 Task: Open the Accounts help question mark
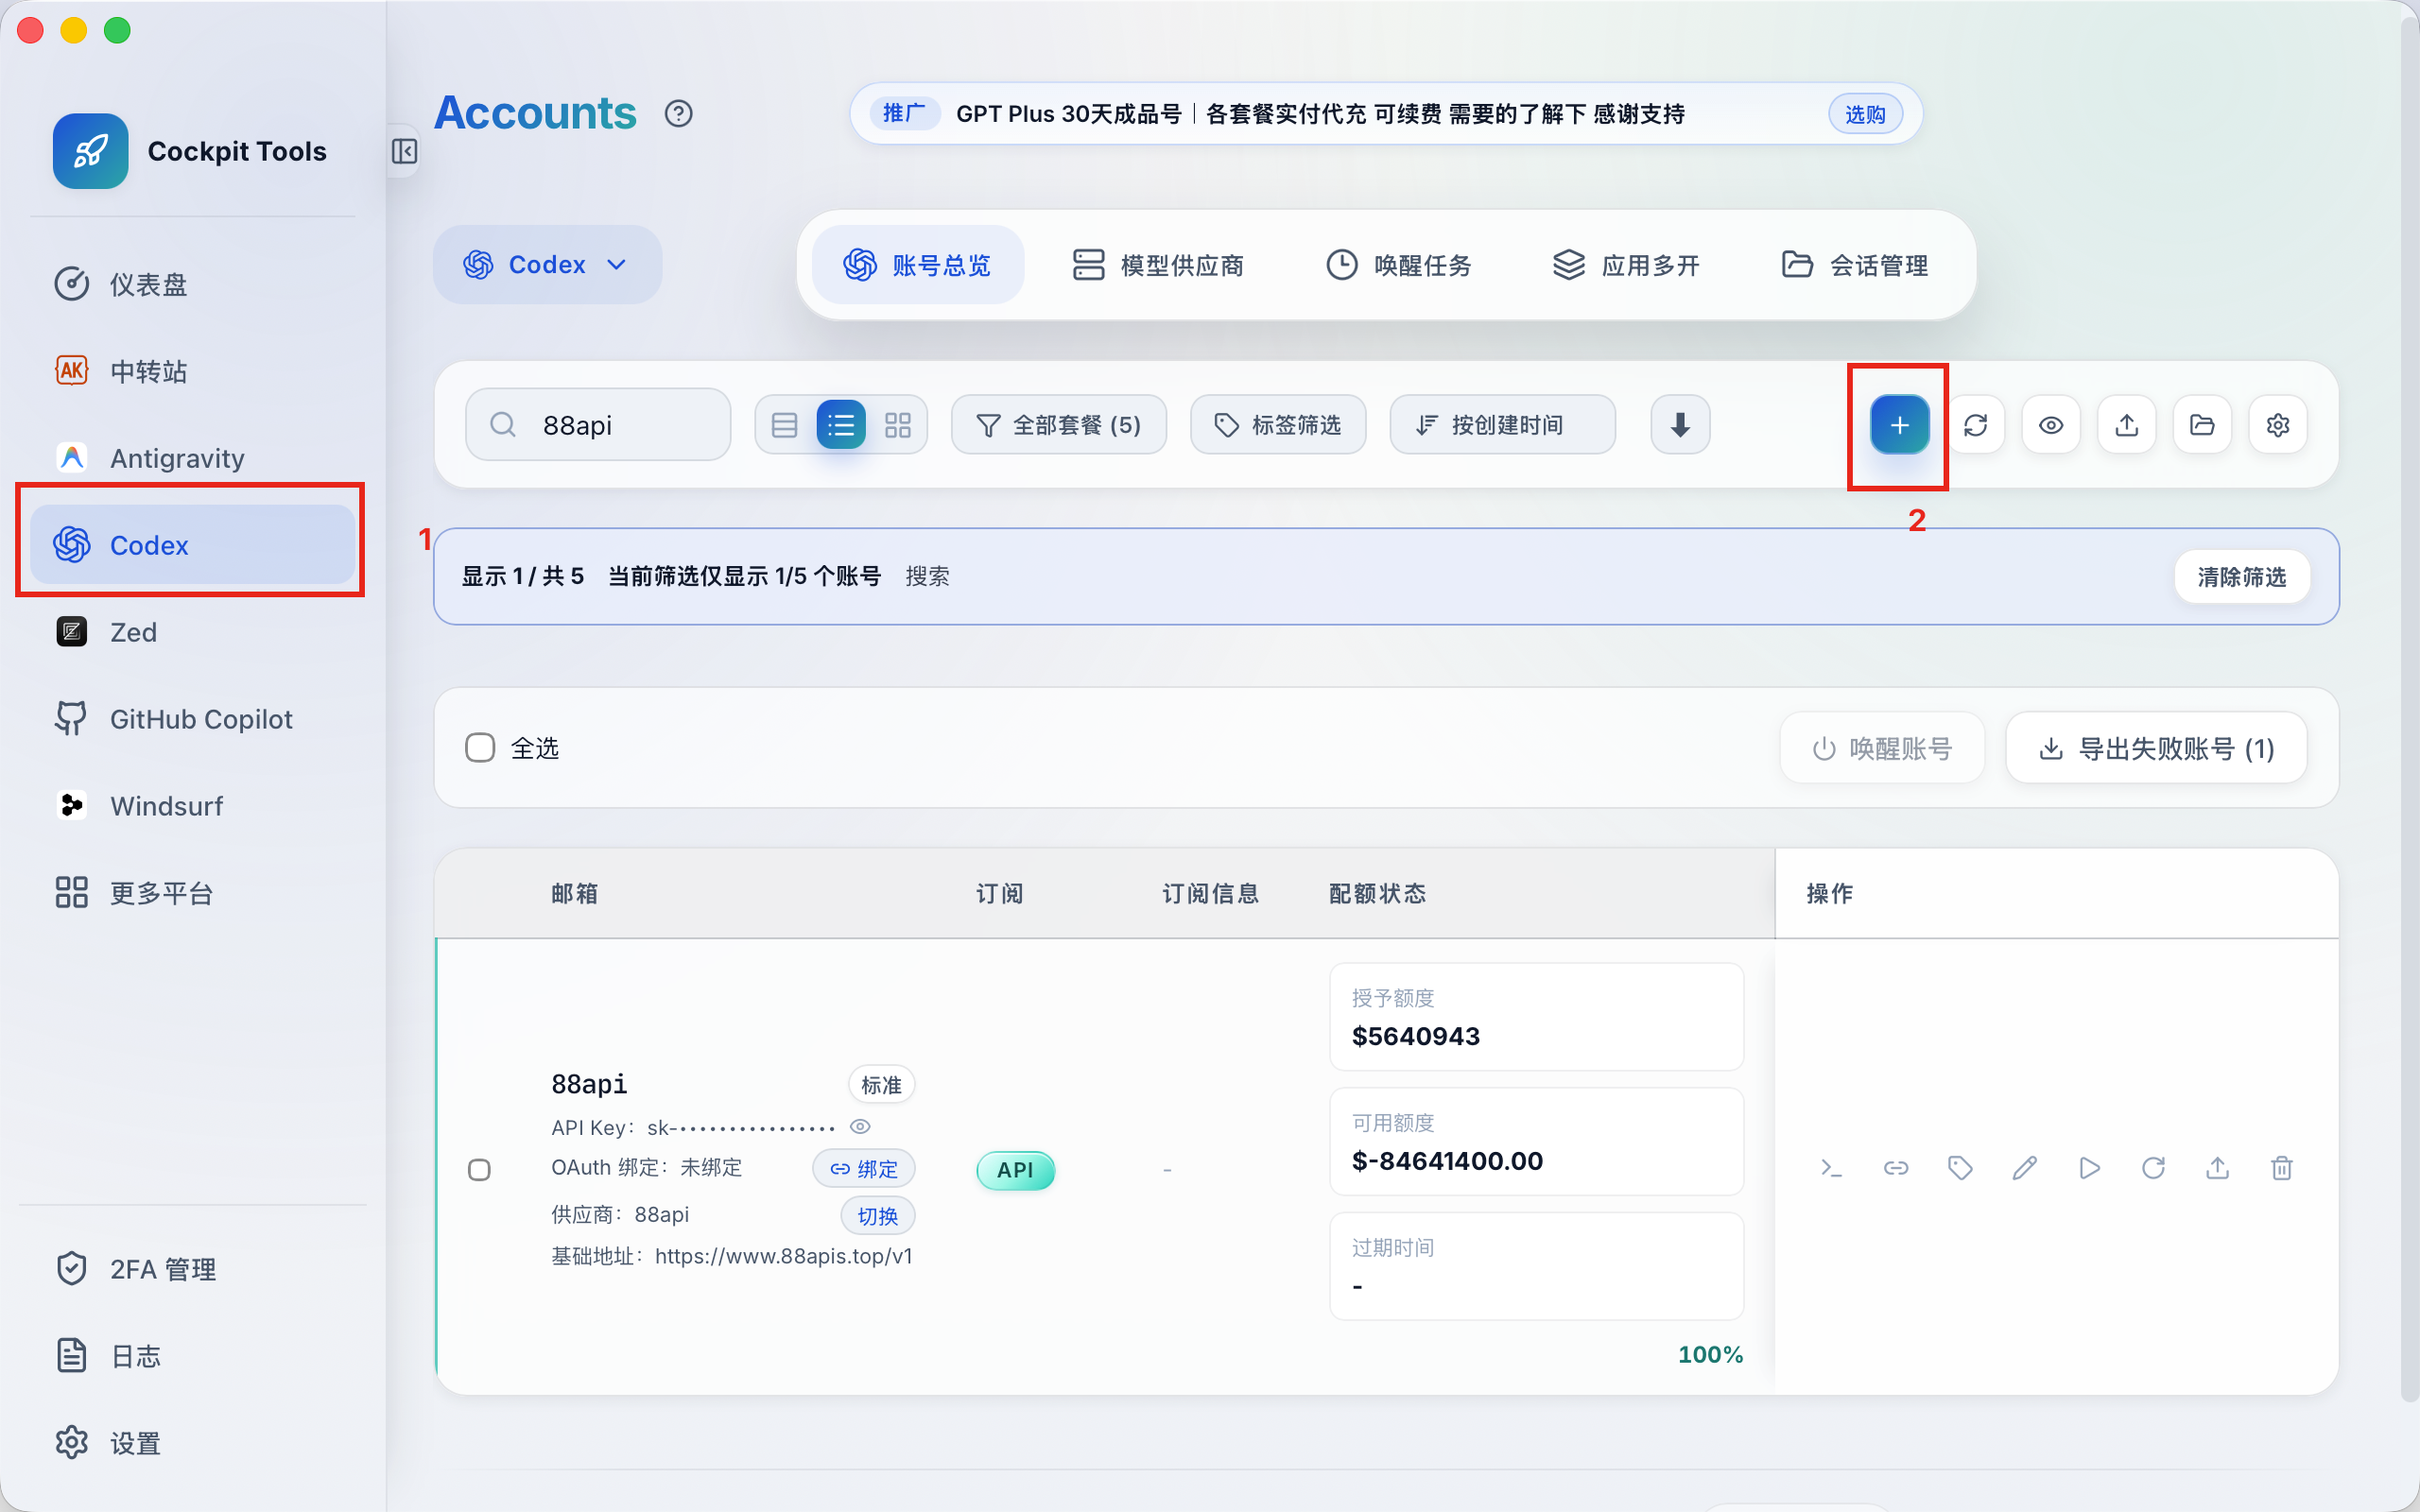678,113
